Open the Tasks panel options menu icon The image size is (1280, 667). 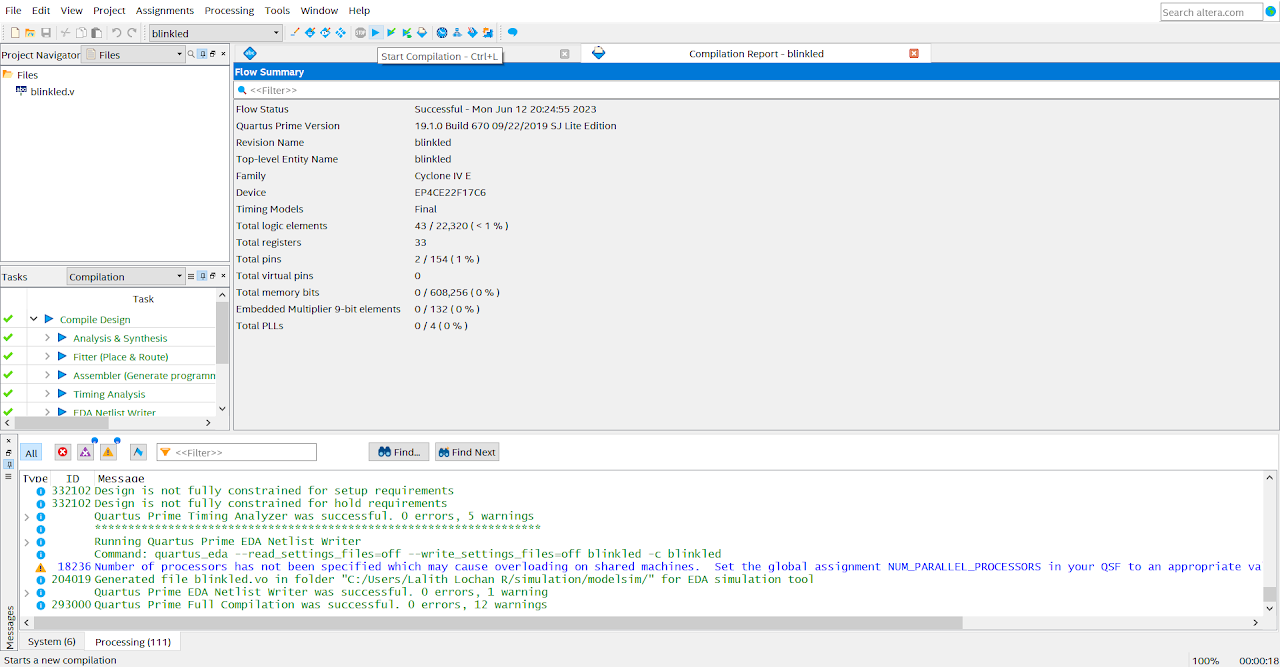tap(191, 276)
